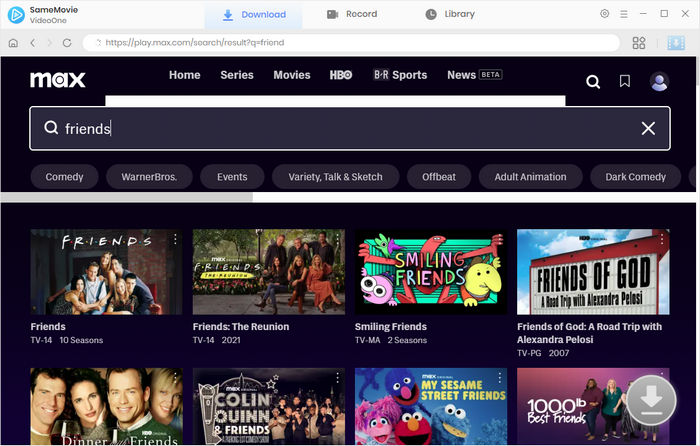700x446 pixels.
Task: Open My Sesame Street Friends thumbnail
Action: pyautogui.click(x=431, y=406)
